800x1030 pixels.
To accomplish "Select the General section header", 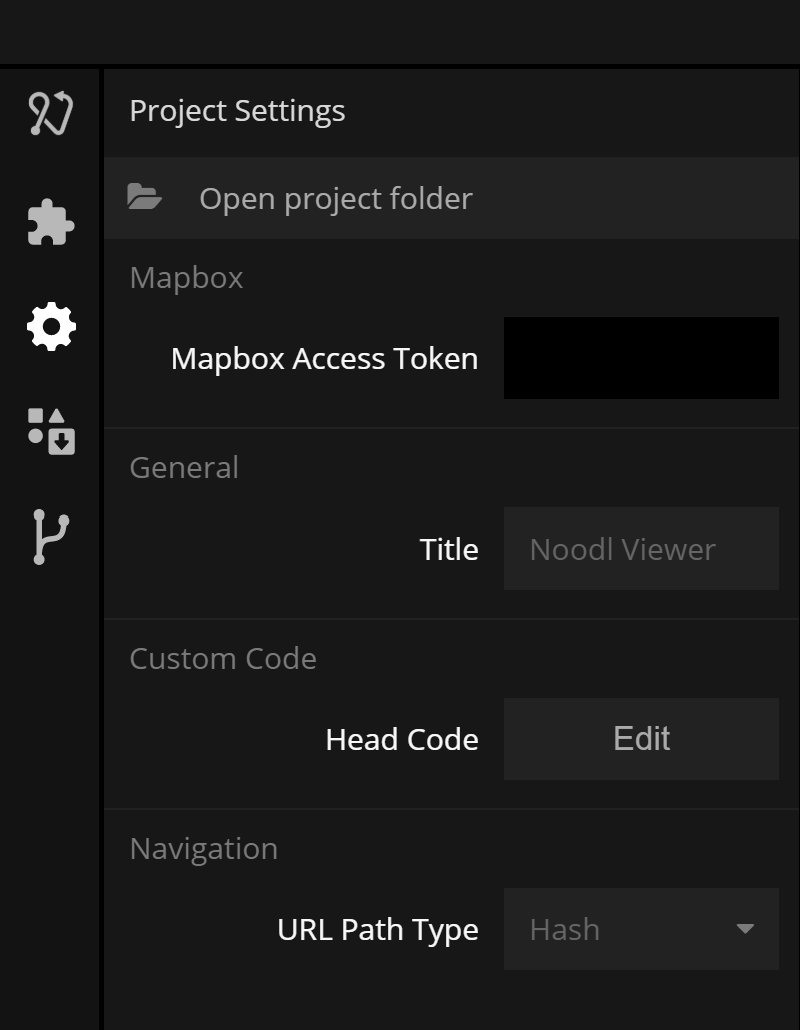I will pos(184,468).
